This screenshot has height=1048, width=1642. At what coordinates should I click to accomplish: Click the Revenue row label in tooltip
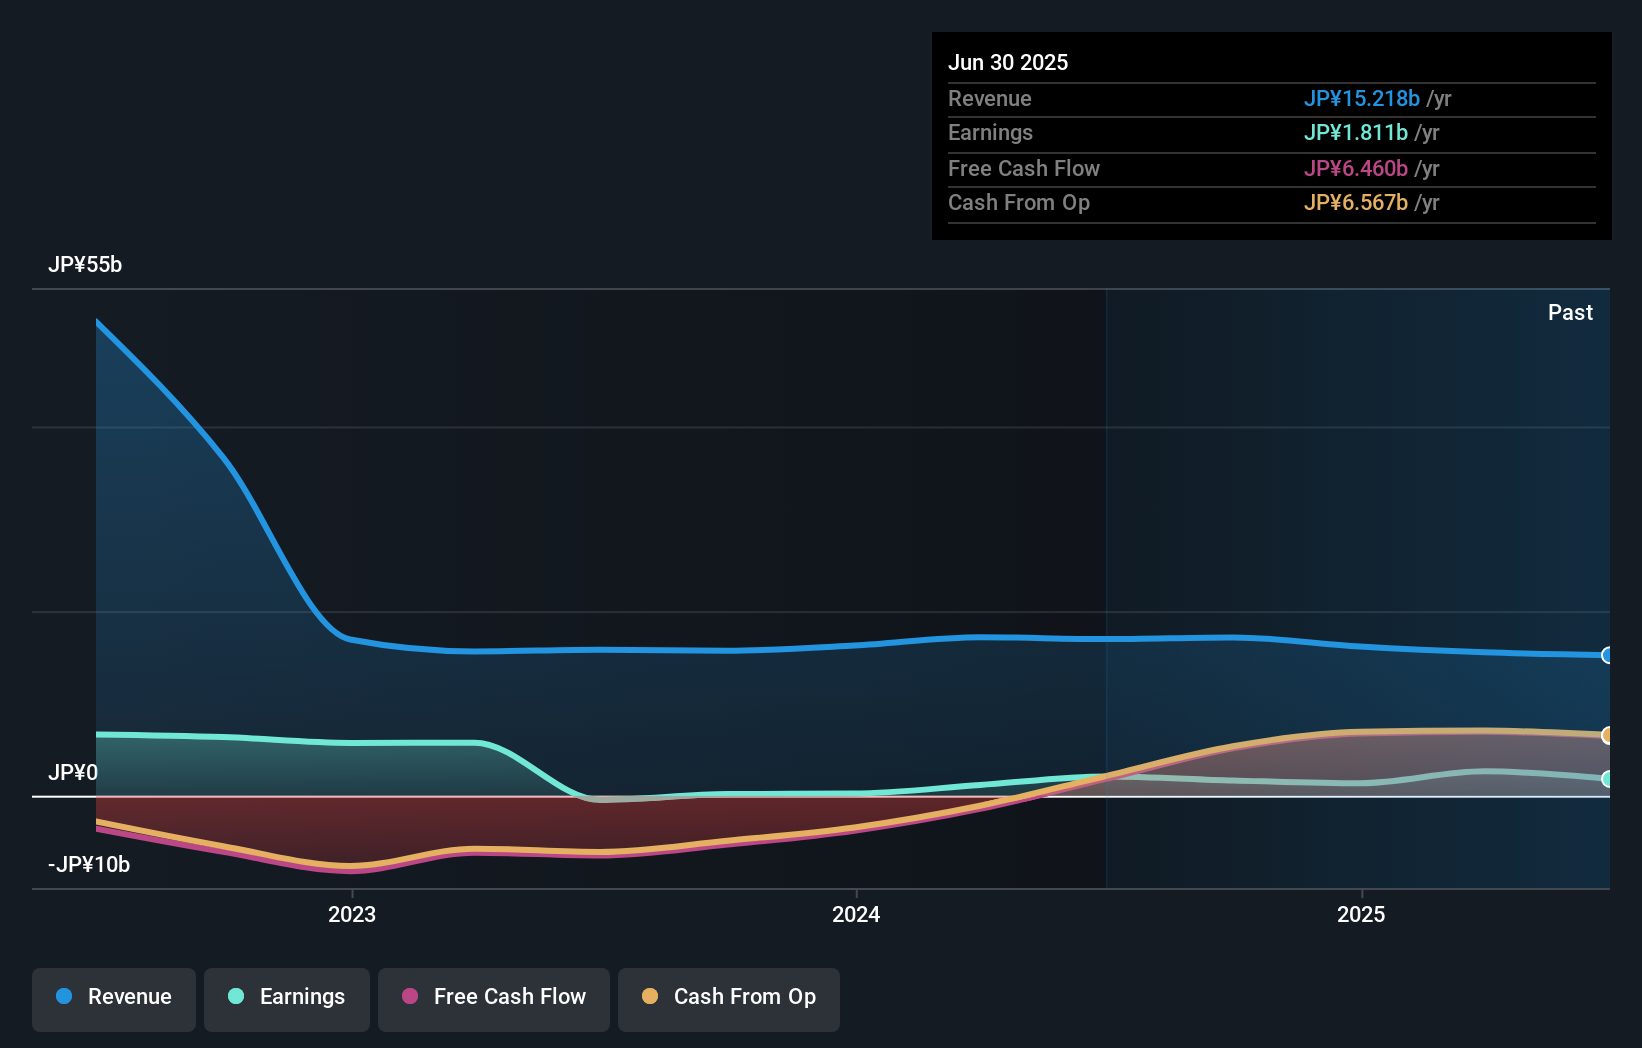click(x=989, y=98)
